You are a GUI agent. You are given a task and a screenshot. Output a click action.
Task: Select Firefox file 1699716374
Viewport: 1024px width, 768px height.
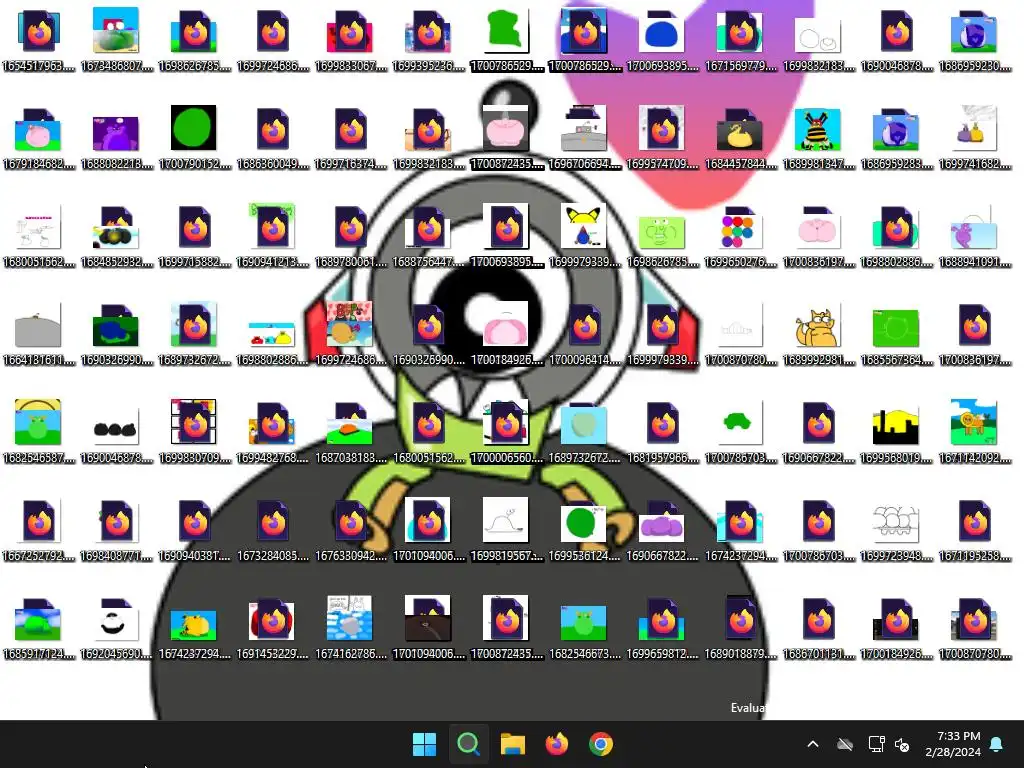(x=351, y=138)
